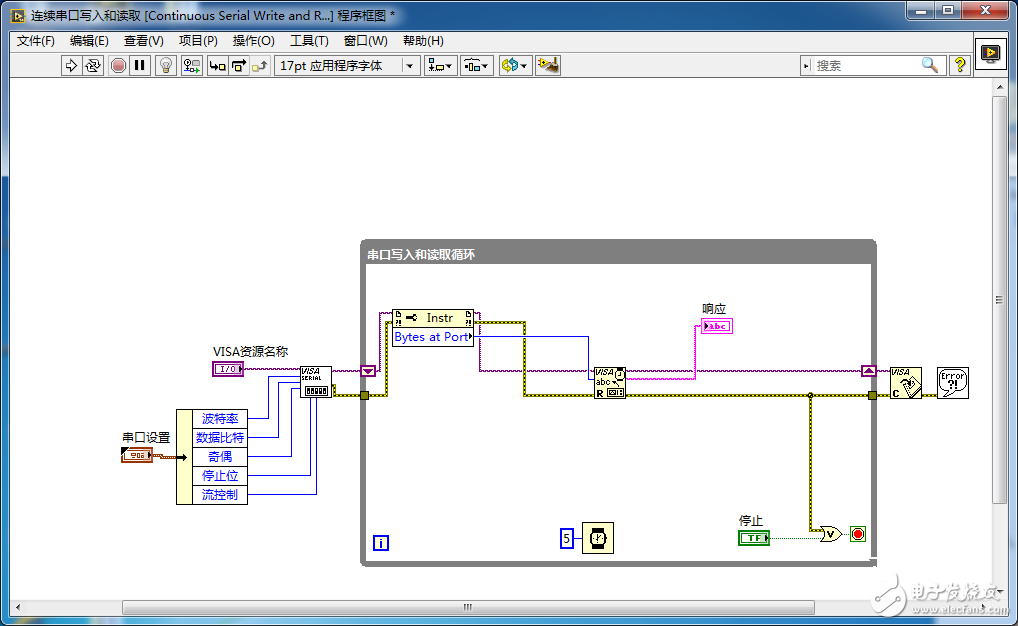
Task: Start Run Continuously from the toolbar
Action: [93, 66]
